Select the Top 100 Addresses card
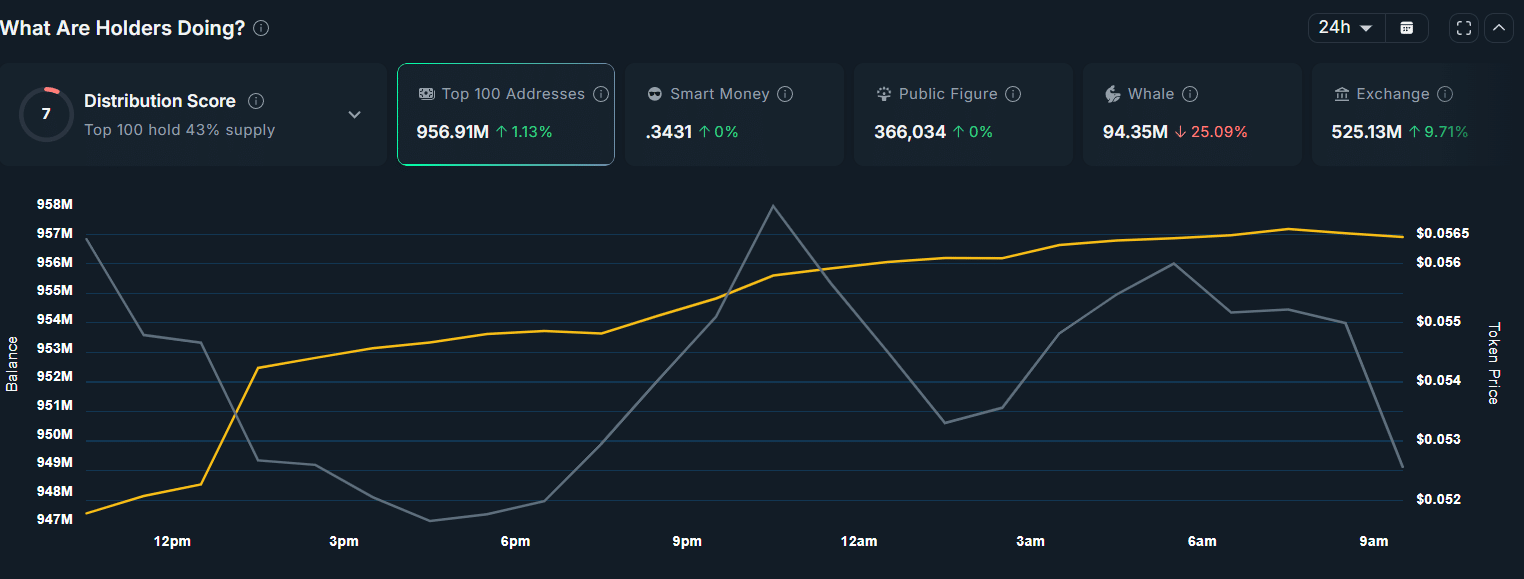This screenshot has width=1524, height=579. (x=505, y=114)
